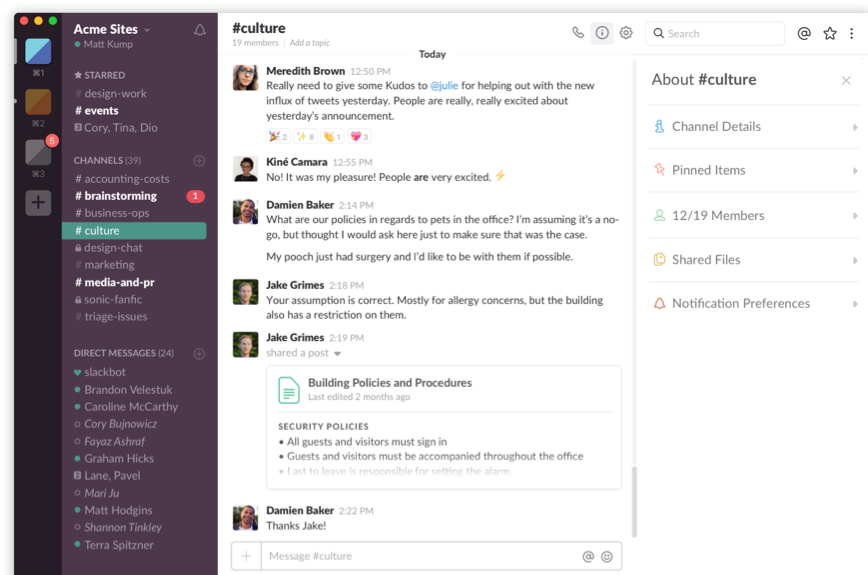This screenshot has height=575, width=868.
Task: Open Building Policies and Procedures post
Action: (390, 383)
